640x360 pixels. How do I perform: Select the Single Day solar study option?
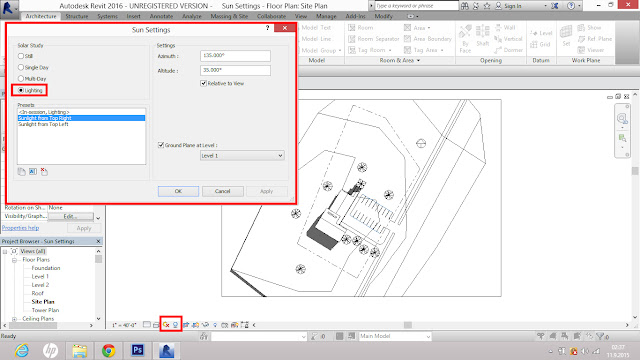[21, 67]
